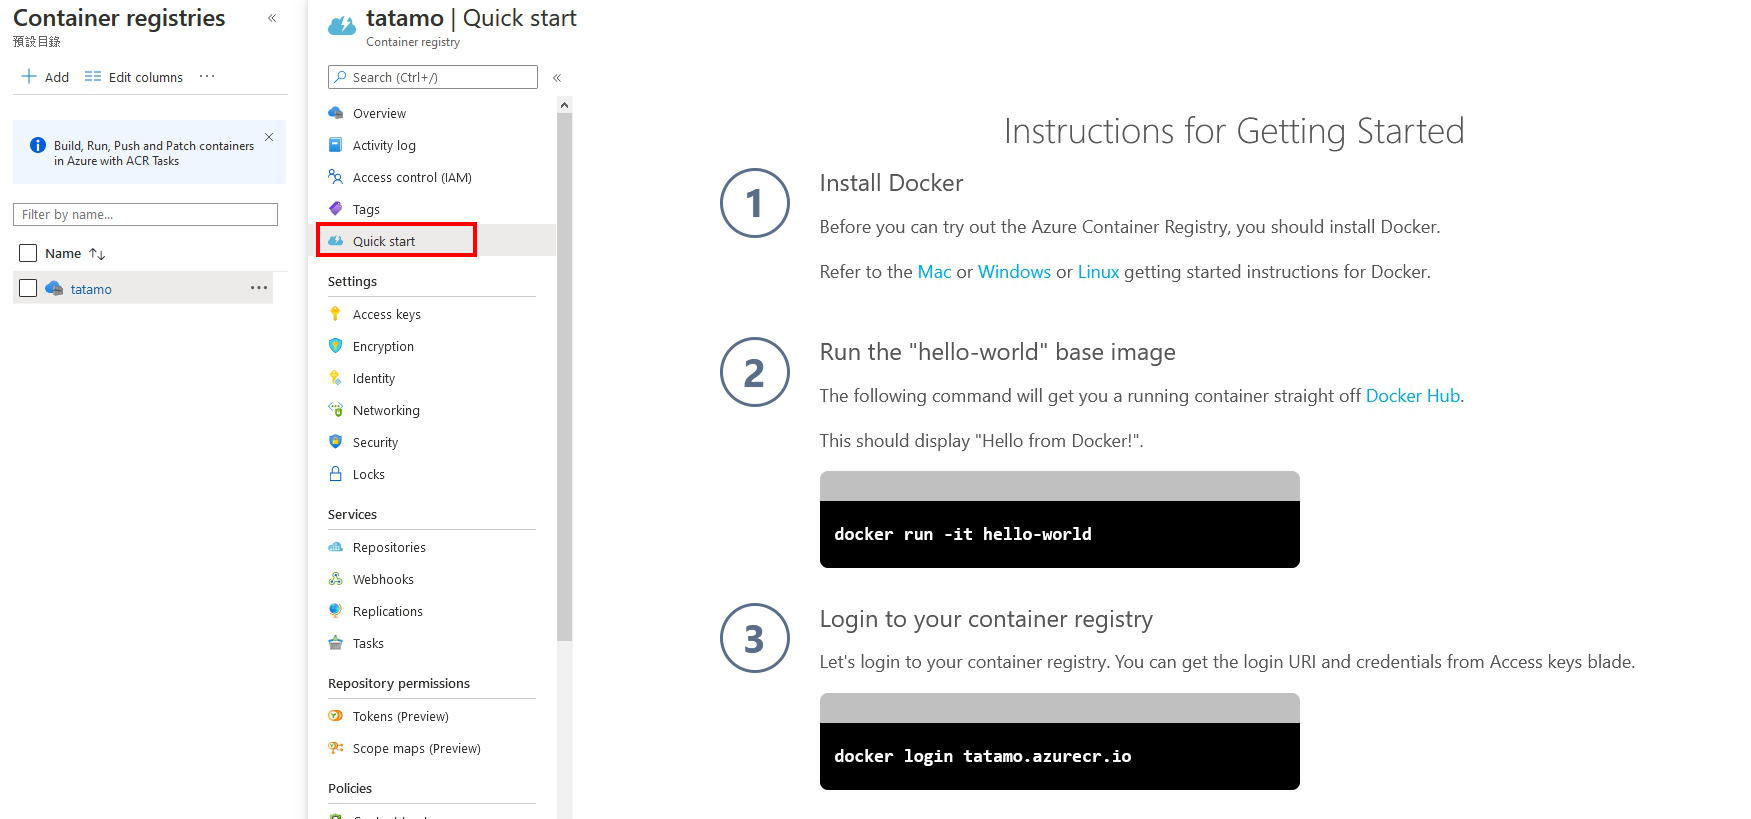Click the resource menu scrollbar thumb

[x=564, y=376]
